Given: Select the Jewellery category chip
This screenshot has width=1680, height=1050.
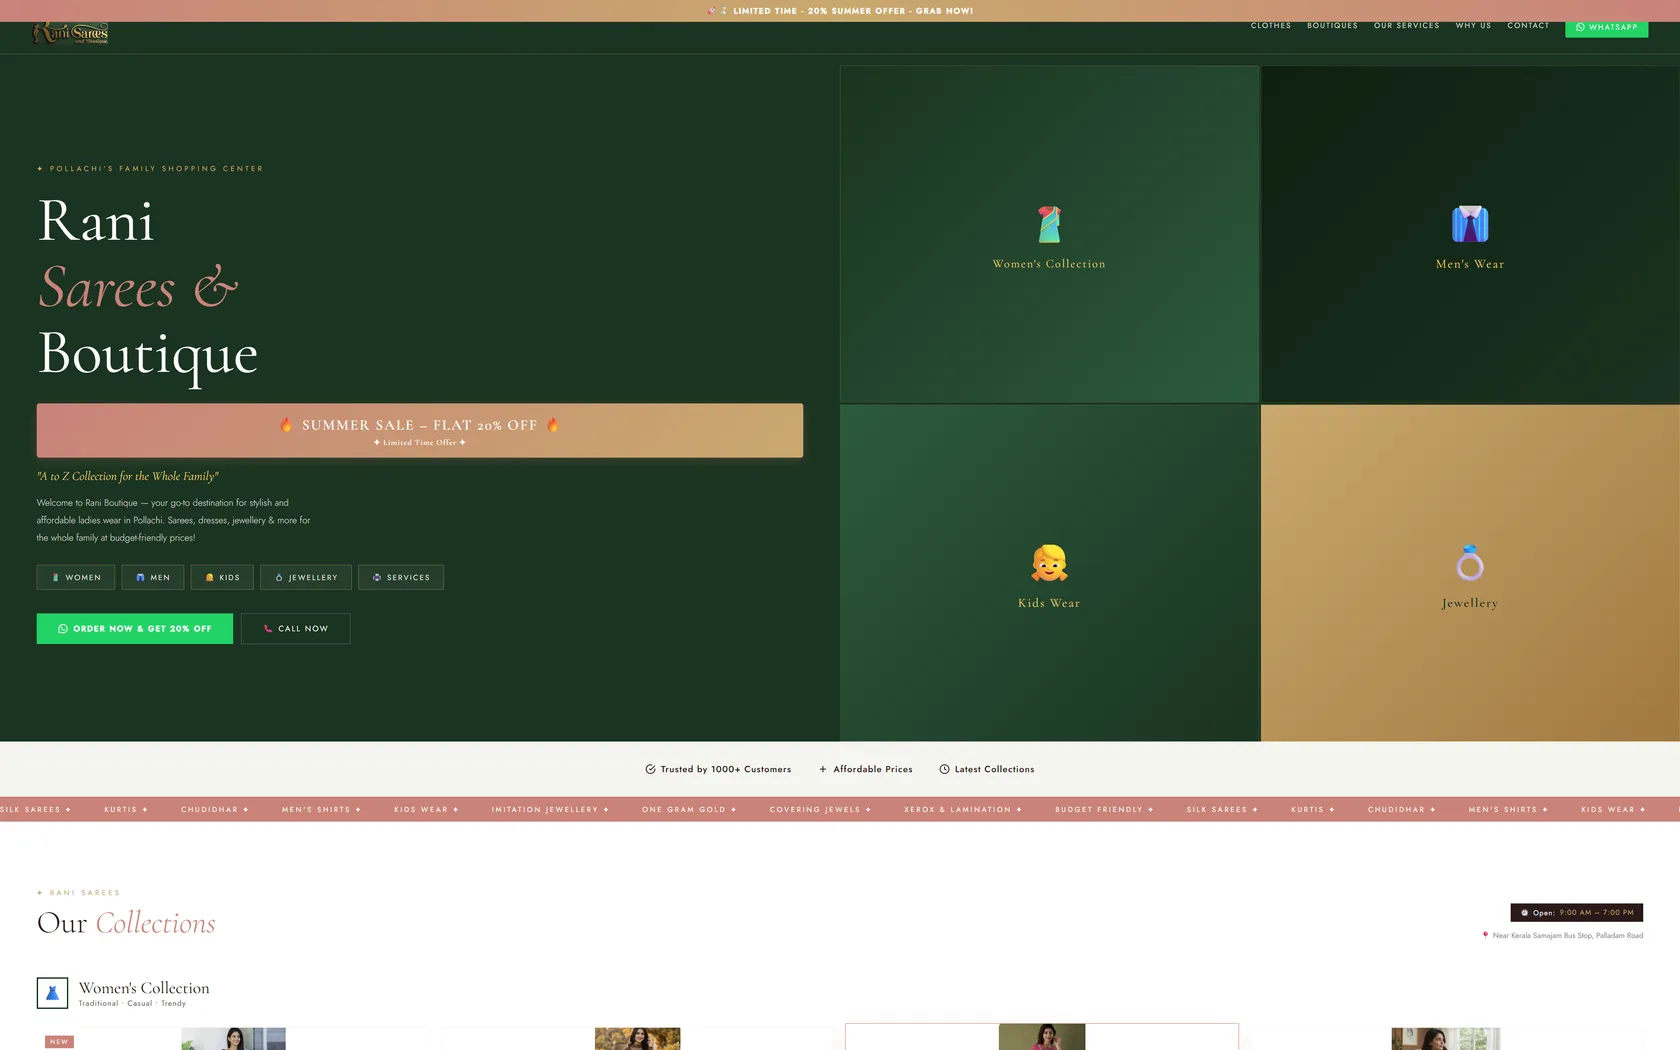Looking at the screenshot, I should coord(306,577).
